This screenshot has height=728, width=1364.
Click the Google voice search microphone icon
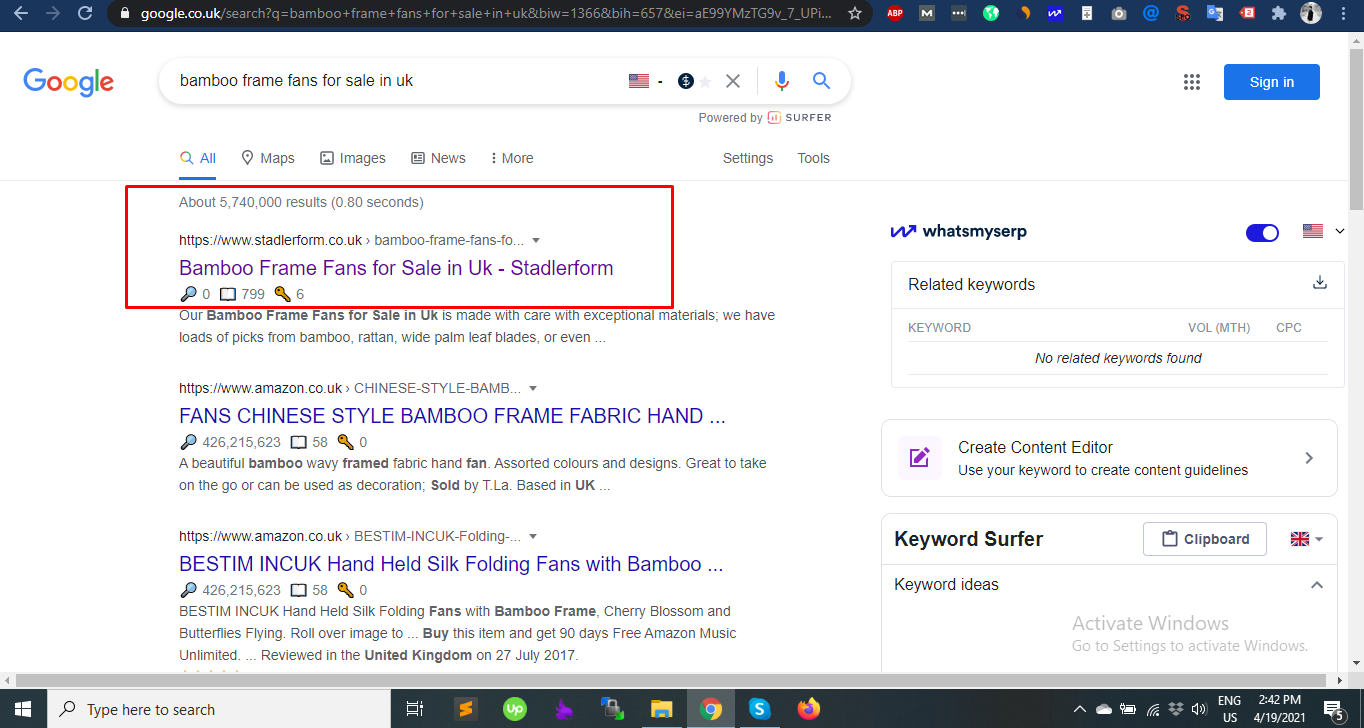pyautogui.click(x=782, y=81)
